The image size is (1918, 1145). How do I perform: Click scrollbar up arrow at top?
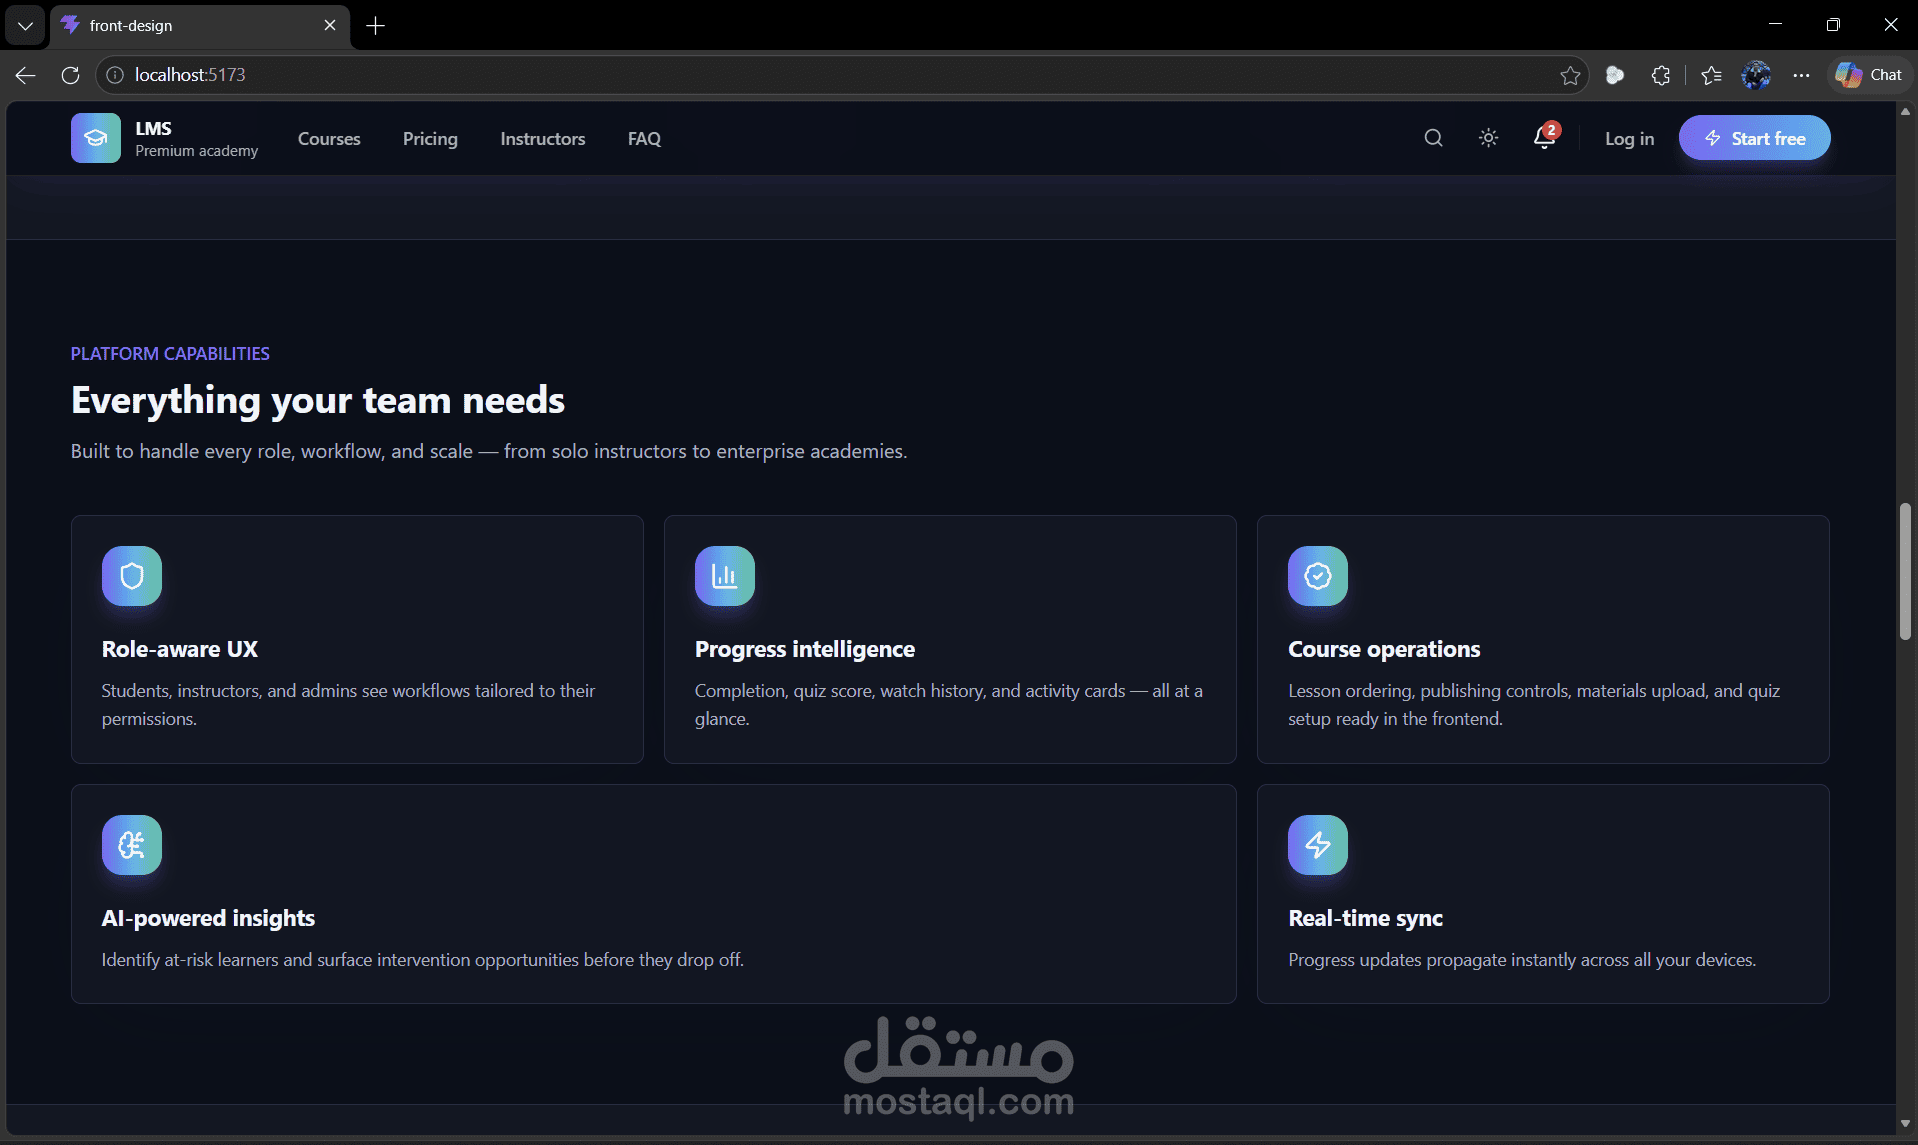1905,112
